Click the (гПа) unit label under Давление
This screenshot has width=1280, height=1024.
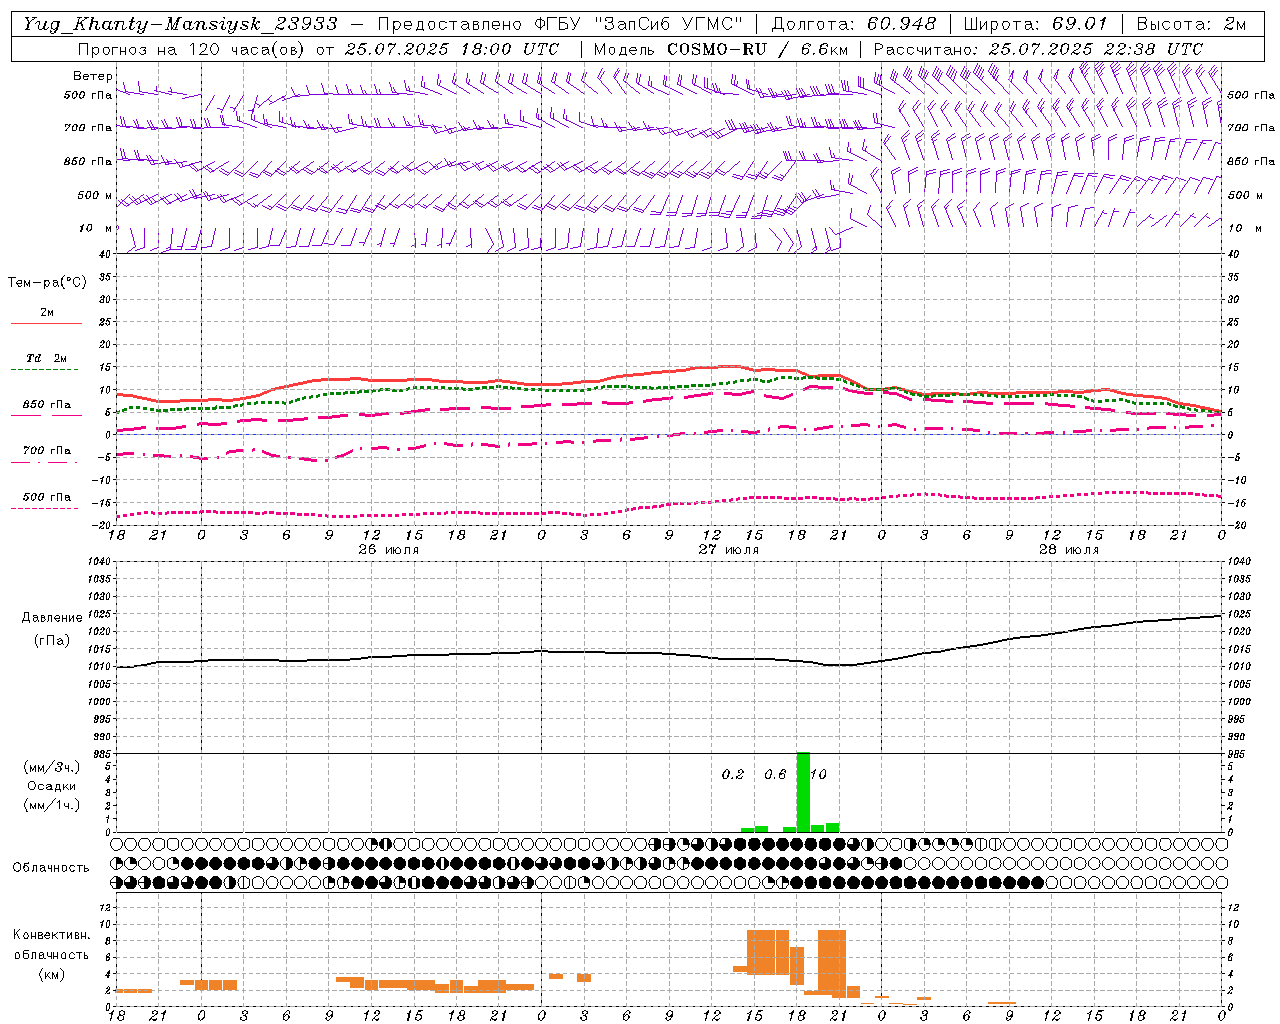(52, 641)
